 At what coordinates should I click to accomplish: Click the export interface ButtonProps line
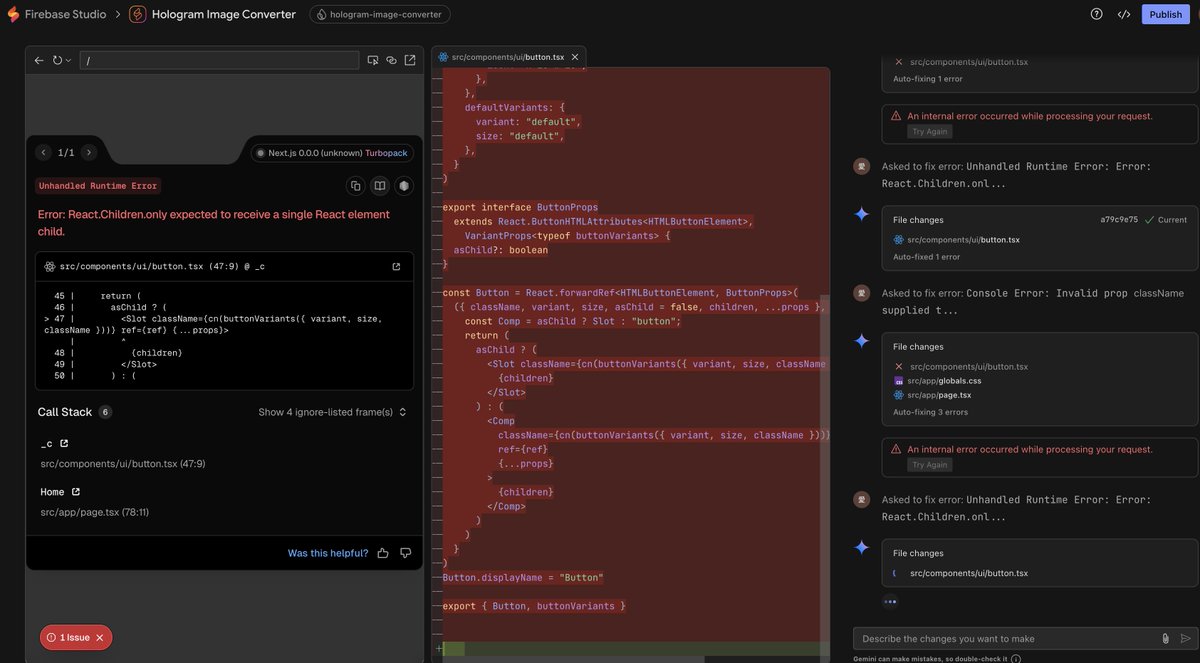click(520, 207)
